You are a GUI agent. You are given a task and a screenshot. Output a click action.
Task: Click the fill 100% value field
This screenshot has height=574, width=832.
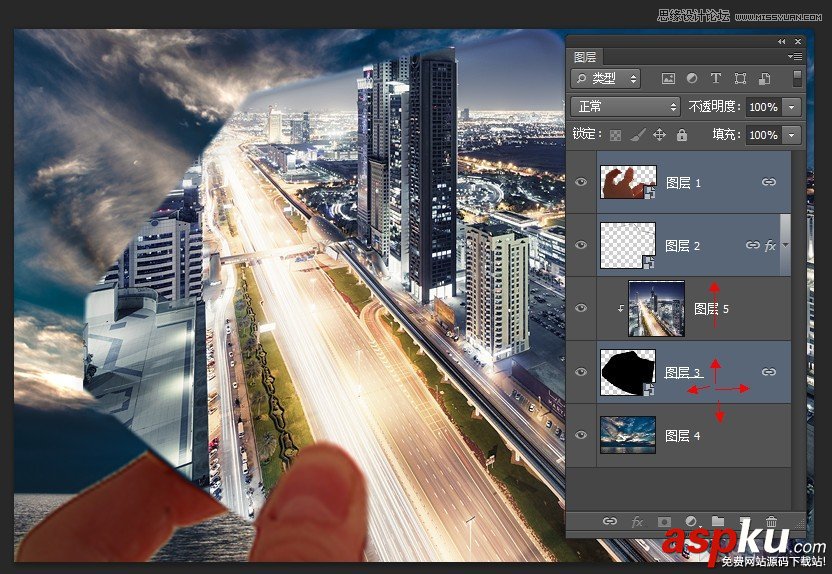(x=765, y=135)
